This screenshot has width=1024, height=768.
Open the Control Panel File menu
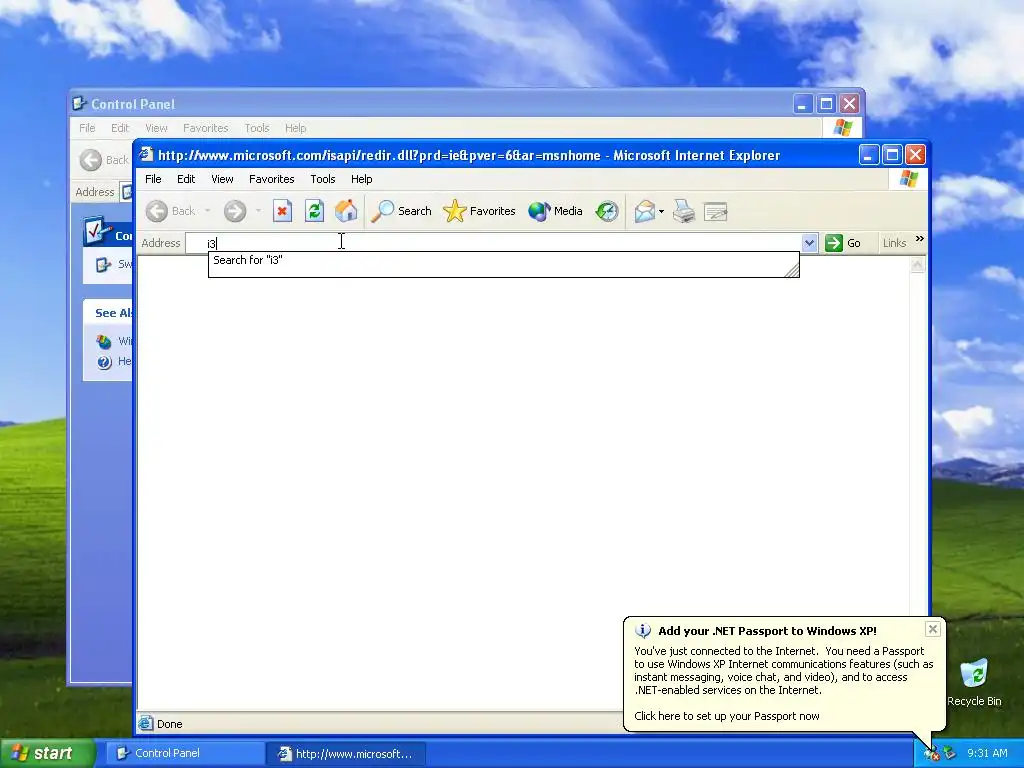coord(88,128)
